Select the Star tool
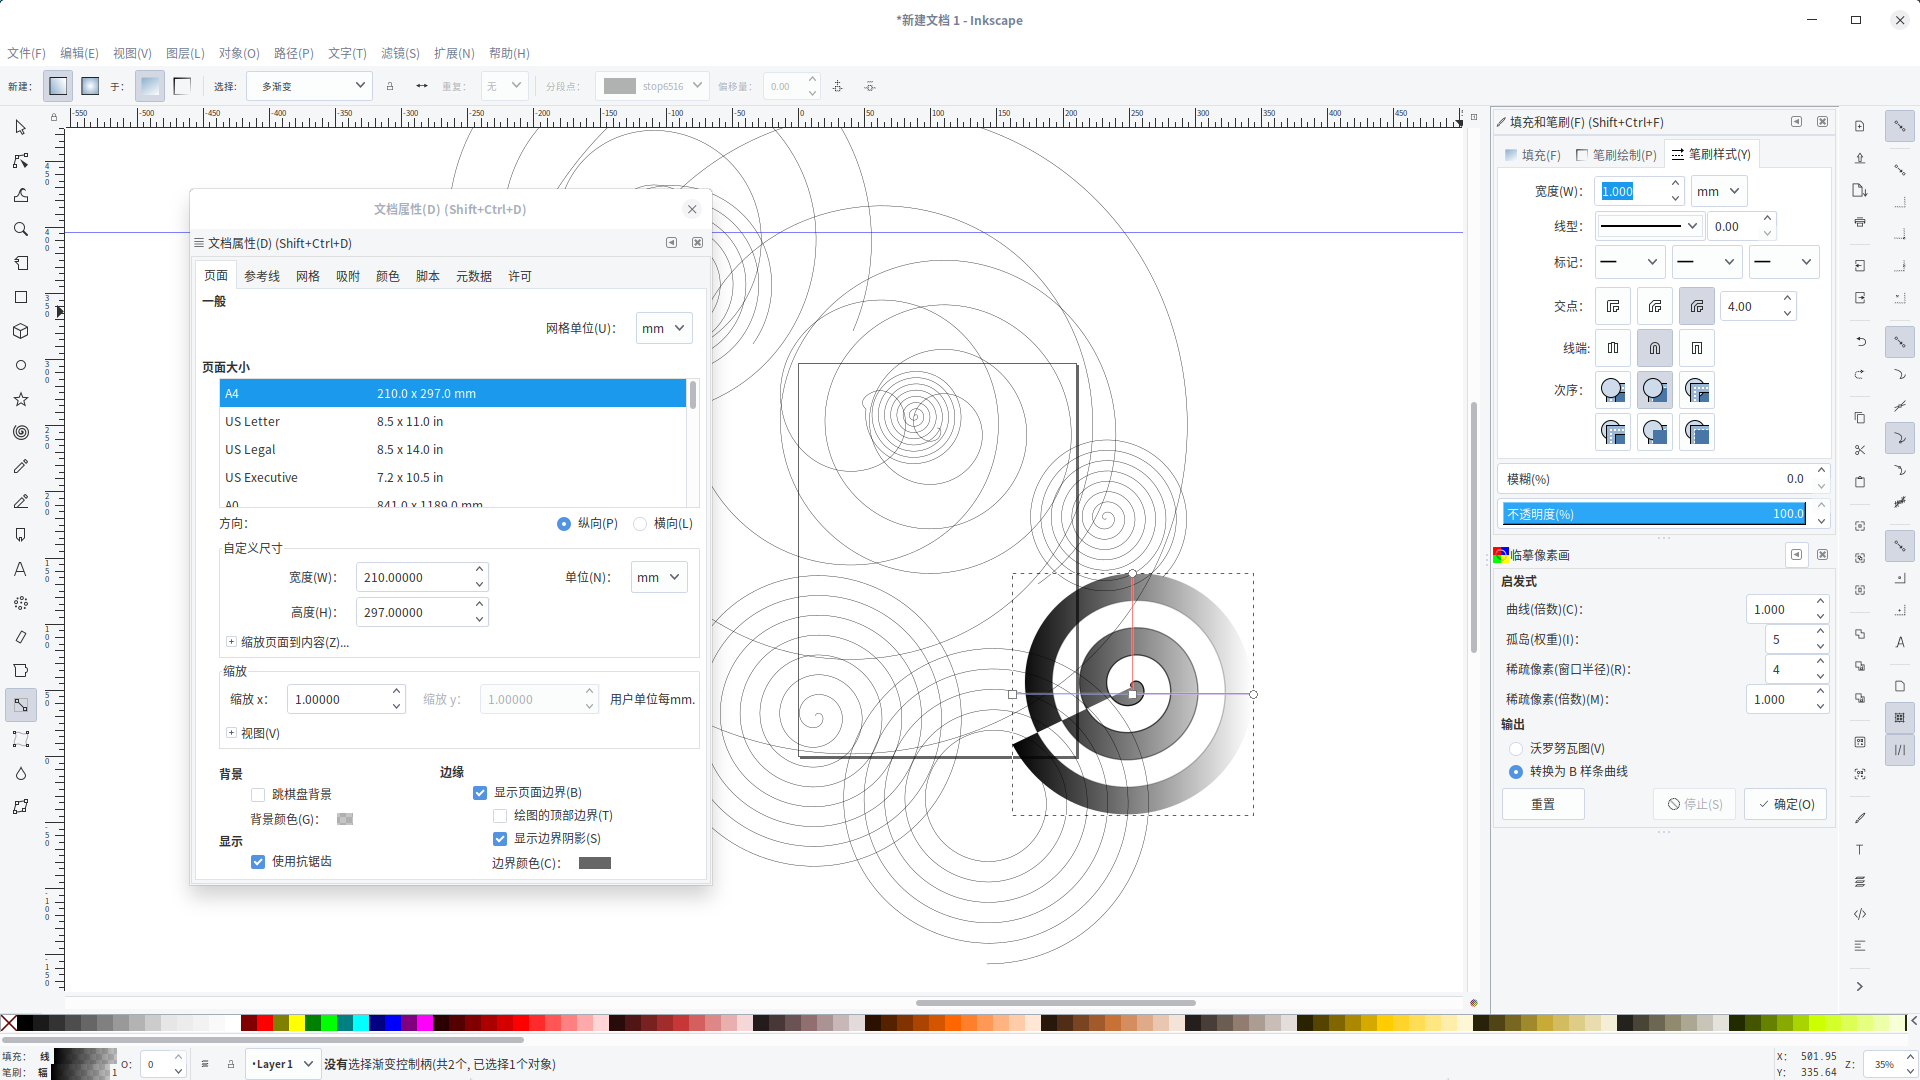1920x1080 pixels. point(20,399)
